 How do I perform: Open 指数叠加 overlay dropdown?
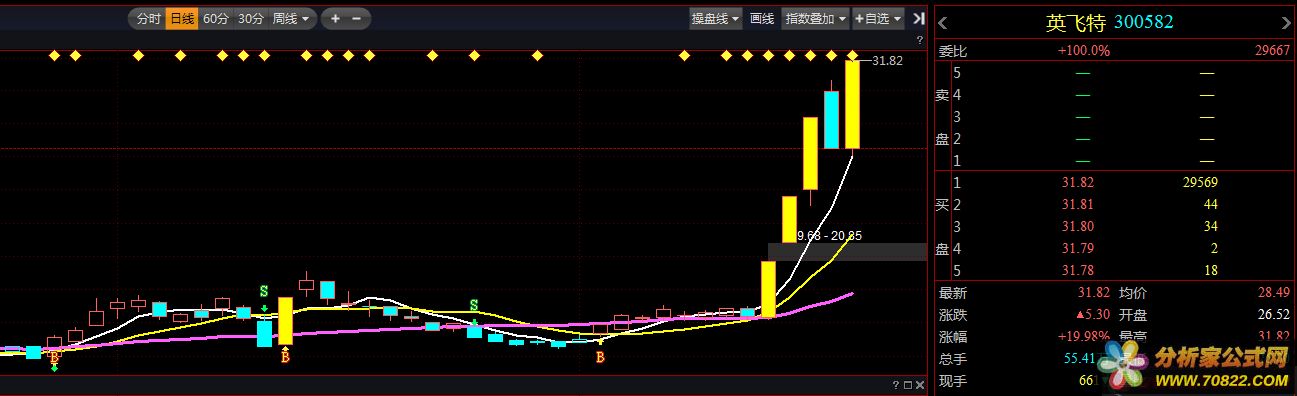point(815,18)
